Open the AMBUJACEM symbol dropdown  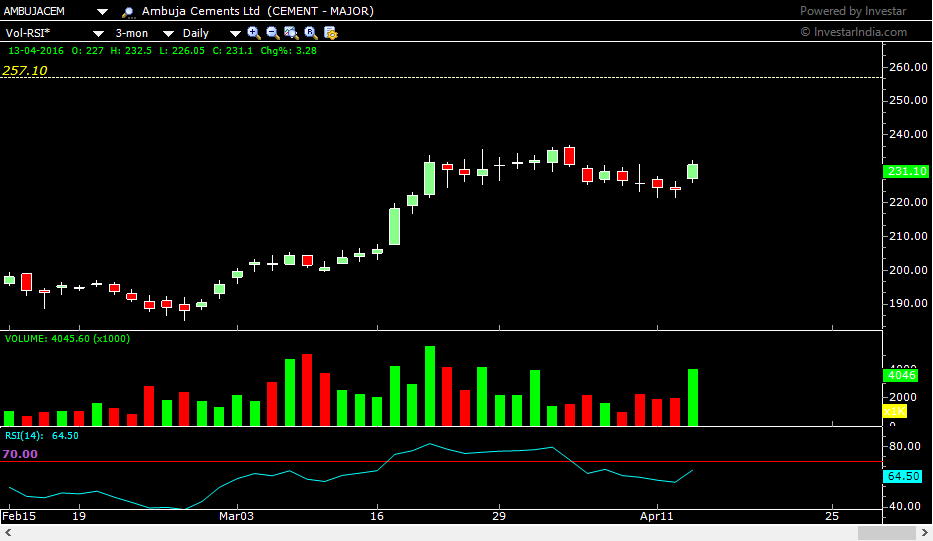click(x=102, y=11)
